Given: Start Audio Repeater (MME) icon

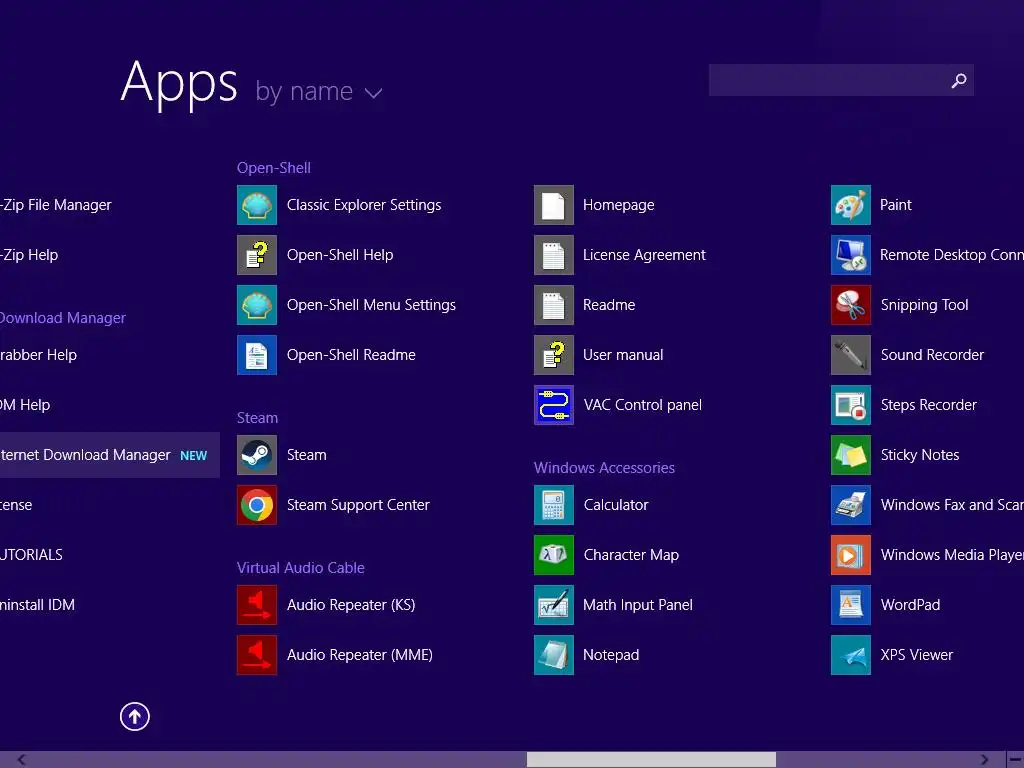Looking at the screenshot, I should tap(257, 655).
